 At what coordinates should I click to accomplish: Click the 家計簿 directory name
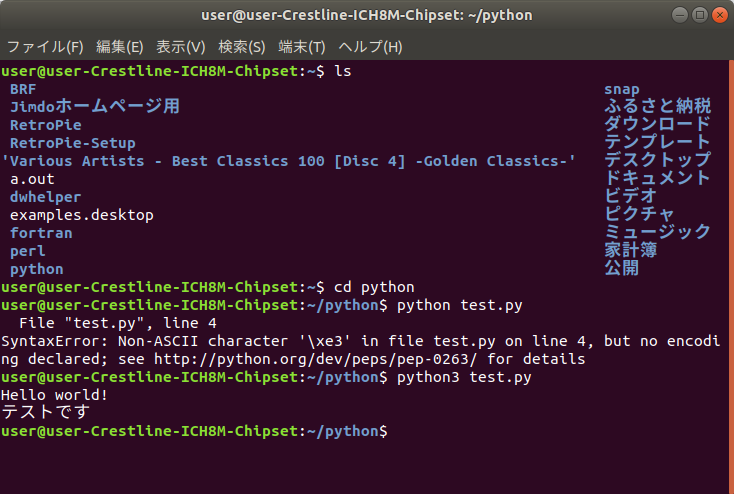631,250
